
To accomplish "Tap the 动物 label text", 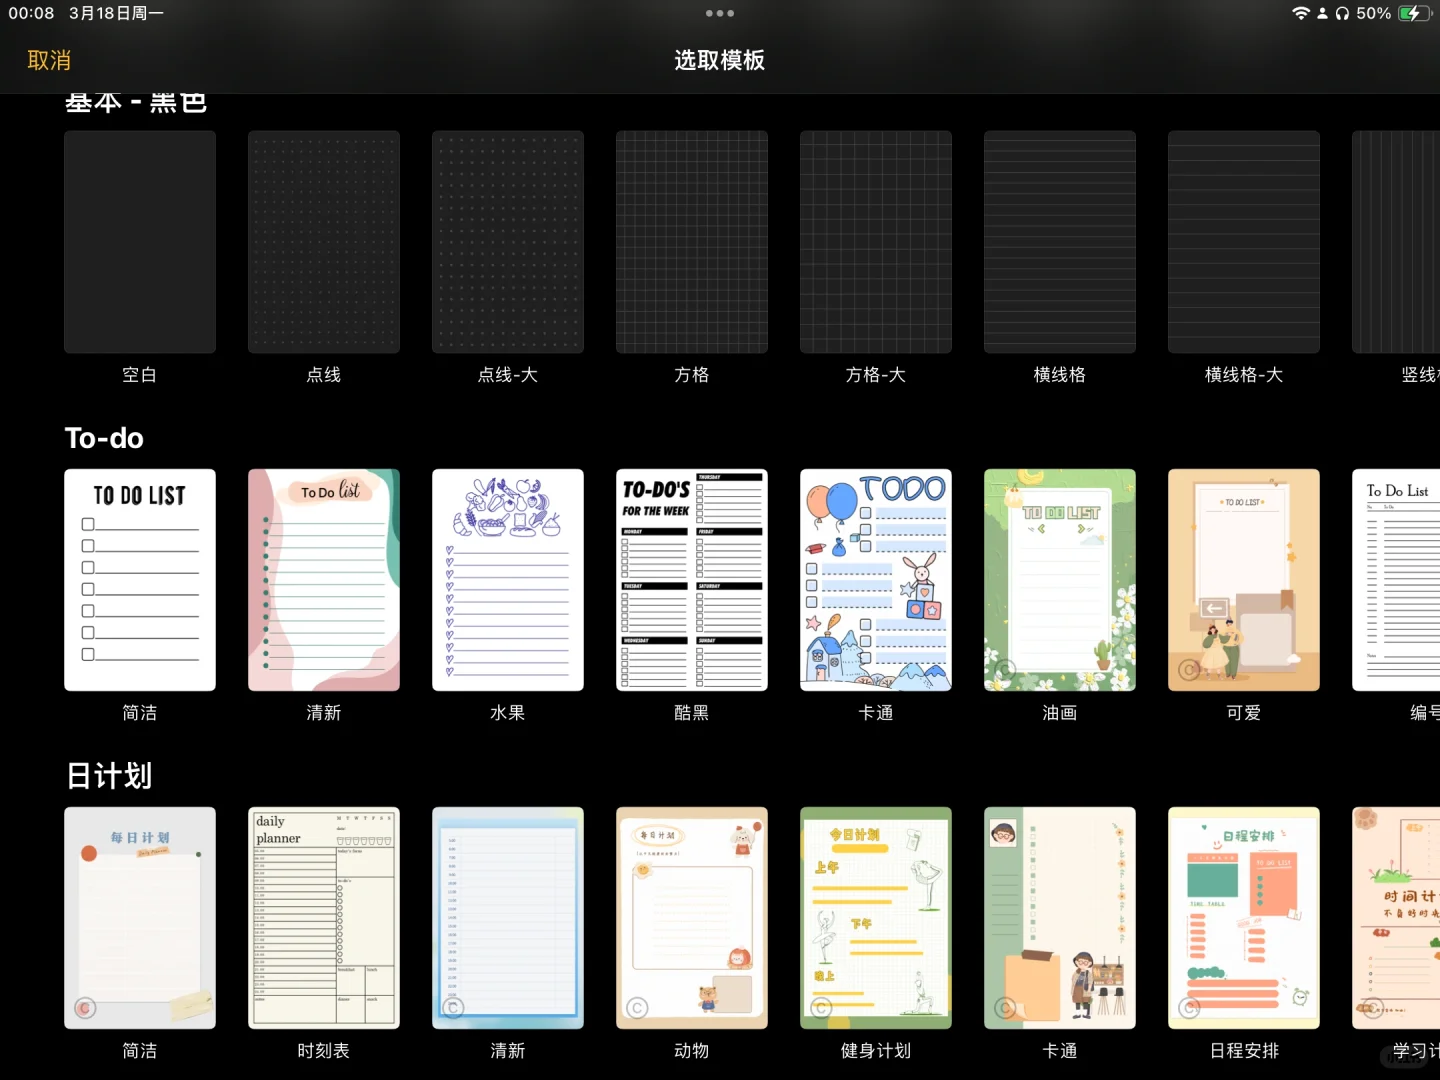I will click(x=692, y=1051).
